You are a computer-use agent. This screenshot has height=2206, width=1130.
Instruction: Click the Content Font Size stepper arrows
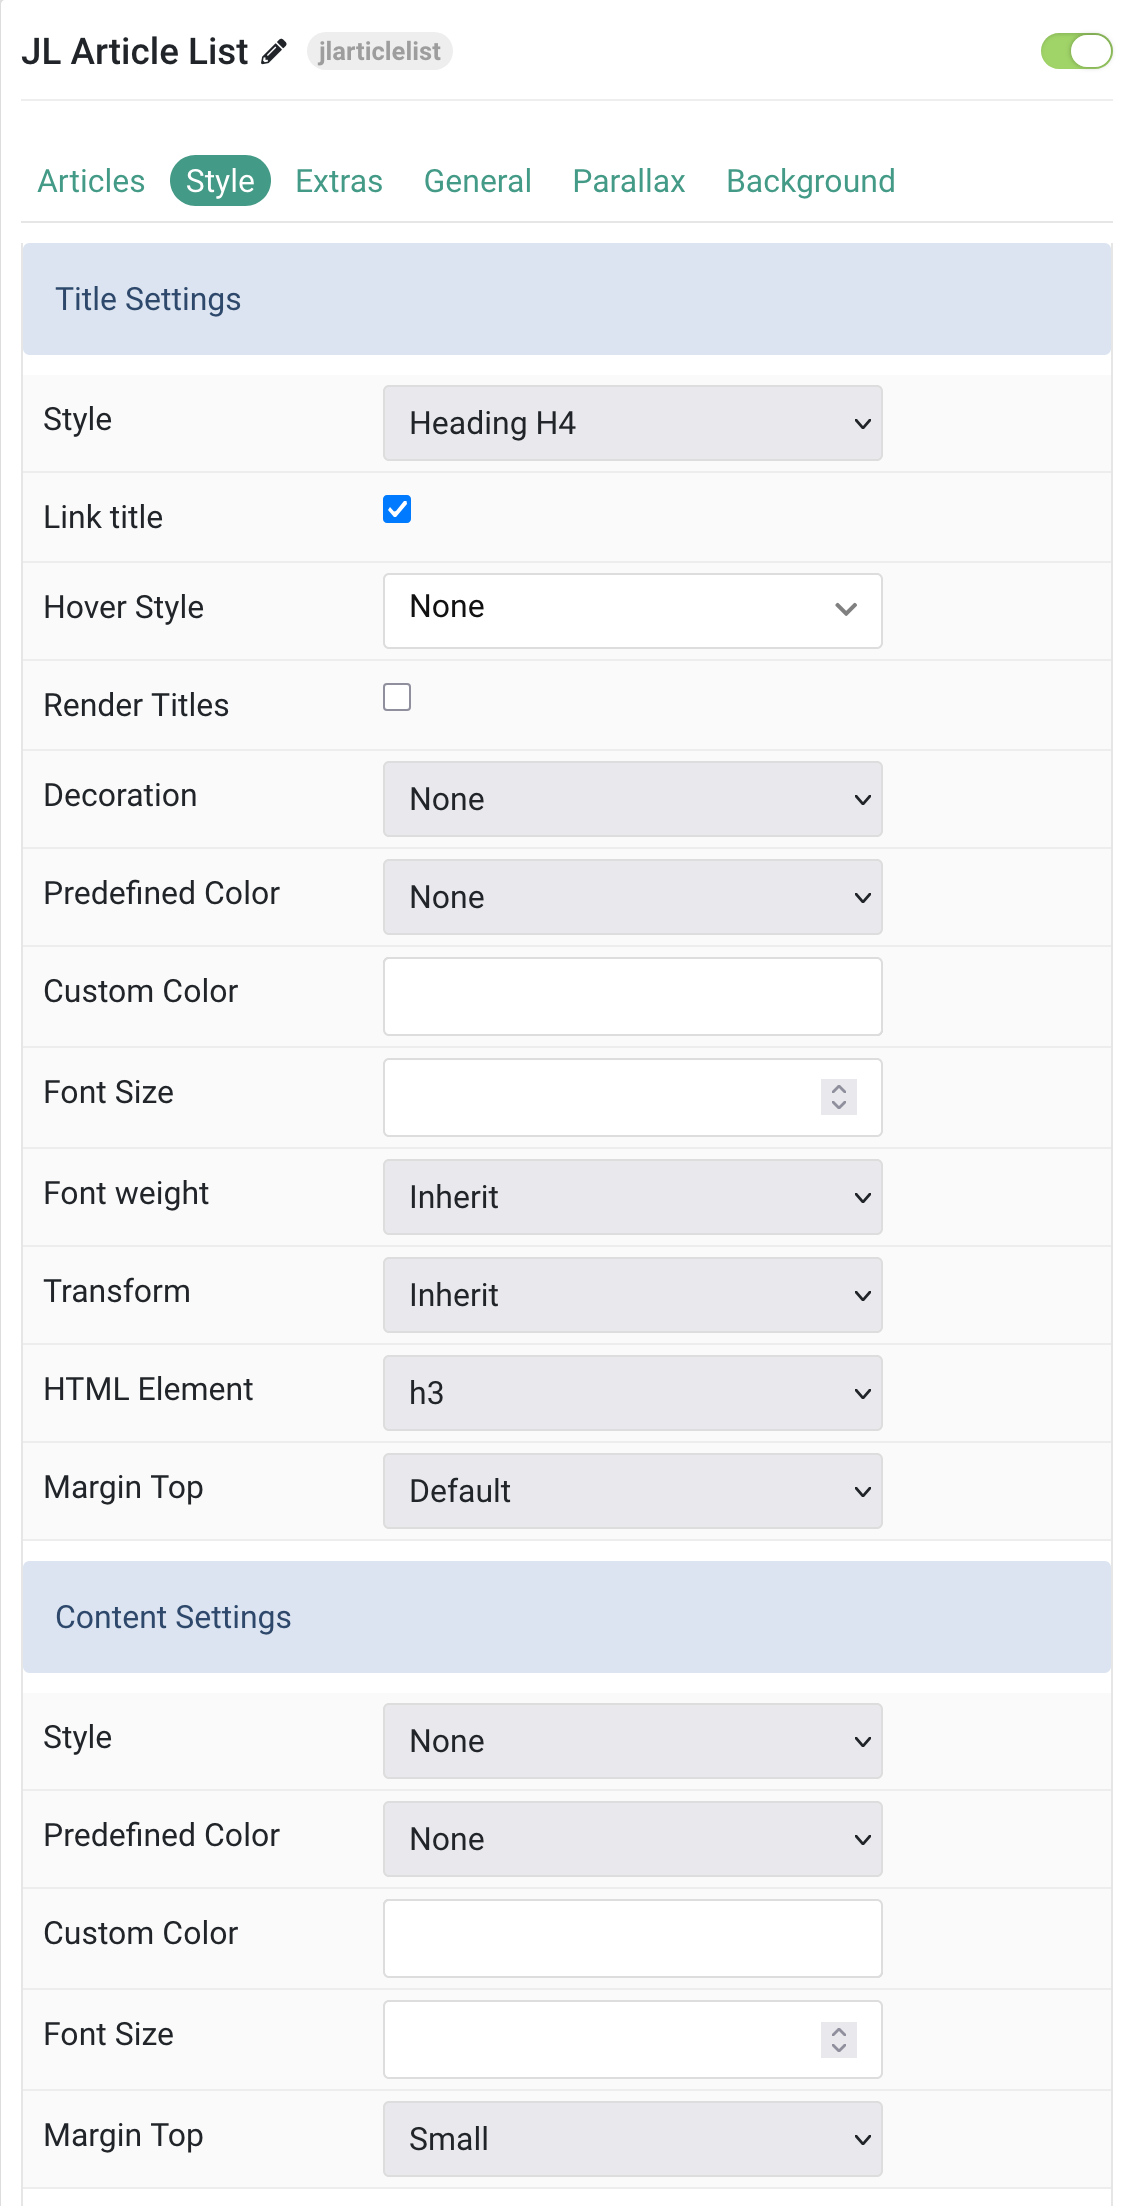839,2039
